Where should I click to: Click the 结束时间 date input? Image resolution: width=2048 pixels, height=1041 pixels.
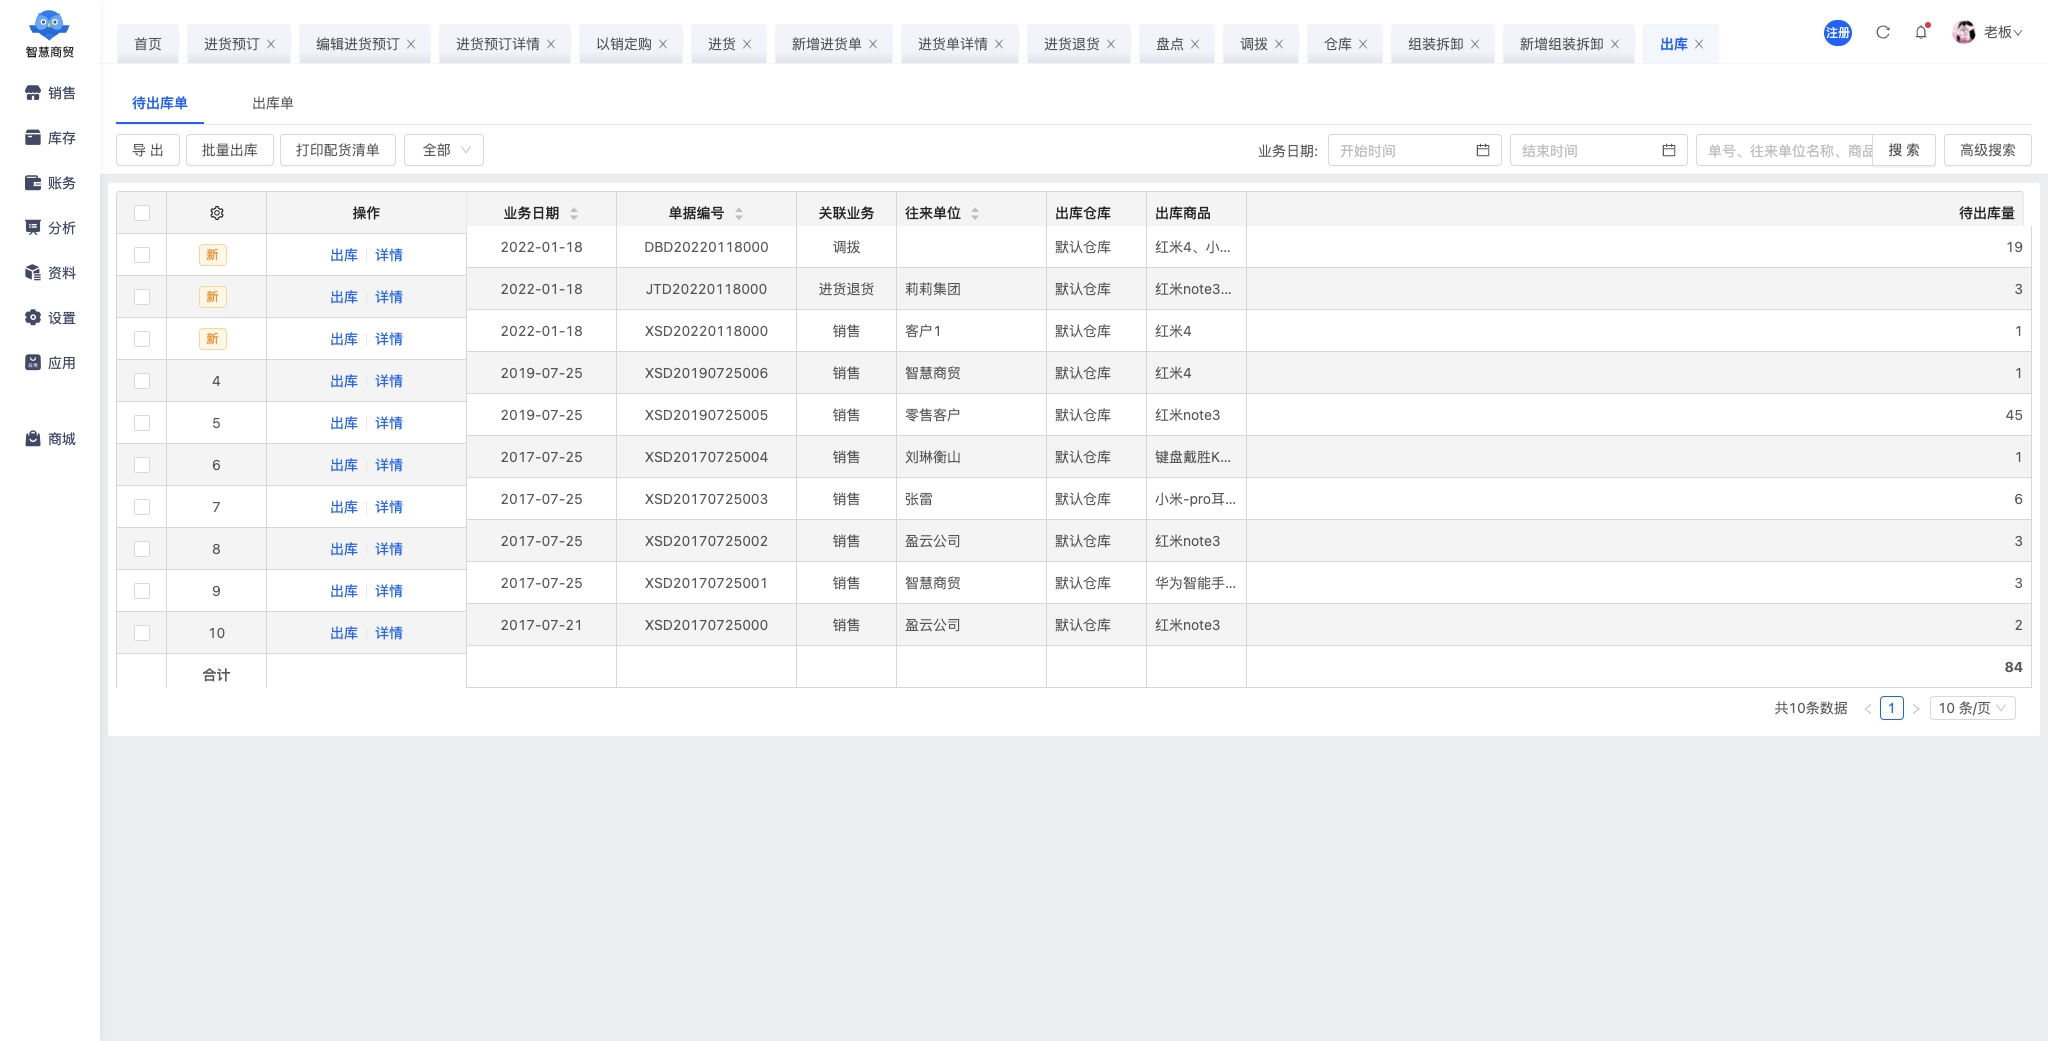point(1598,150)
